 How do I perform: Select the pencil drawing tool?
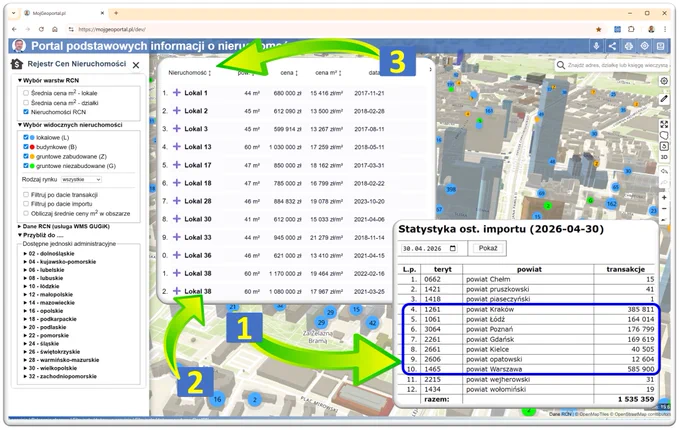click(664, 99)
